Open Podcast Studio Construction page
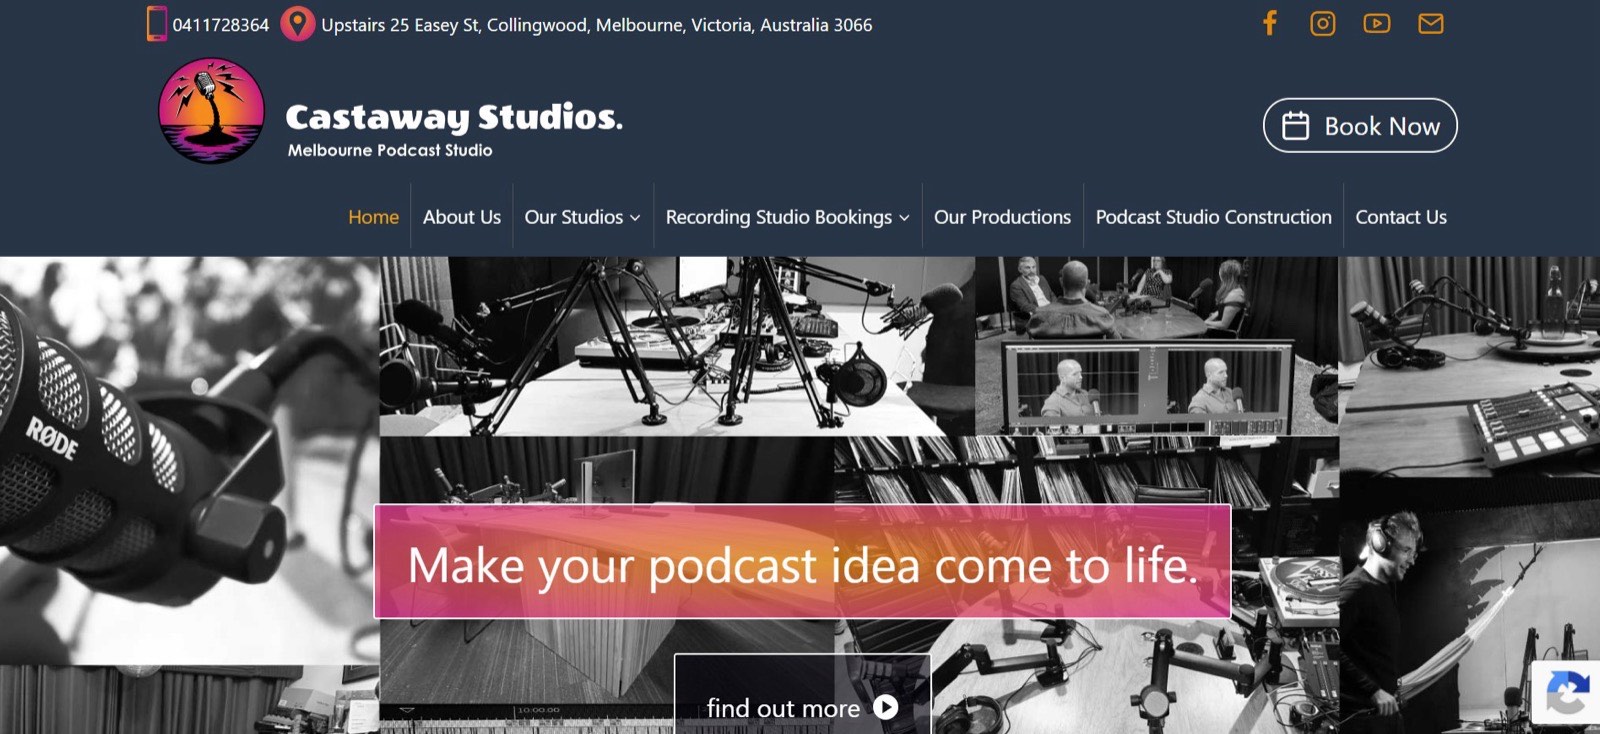 pos(1213,217)
